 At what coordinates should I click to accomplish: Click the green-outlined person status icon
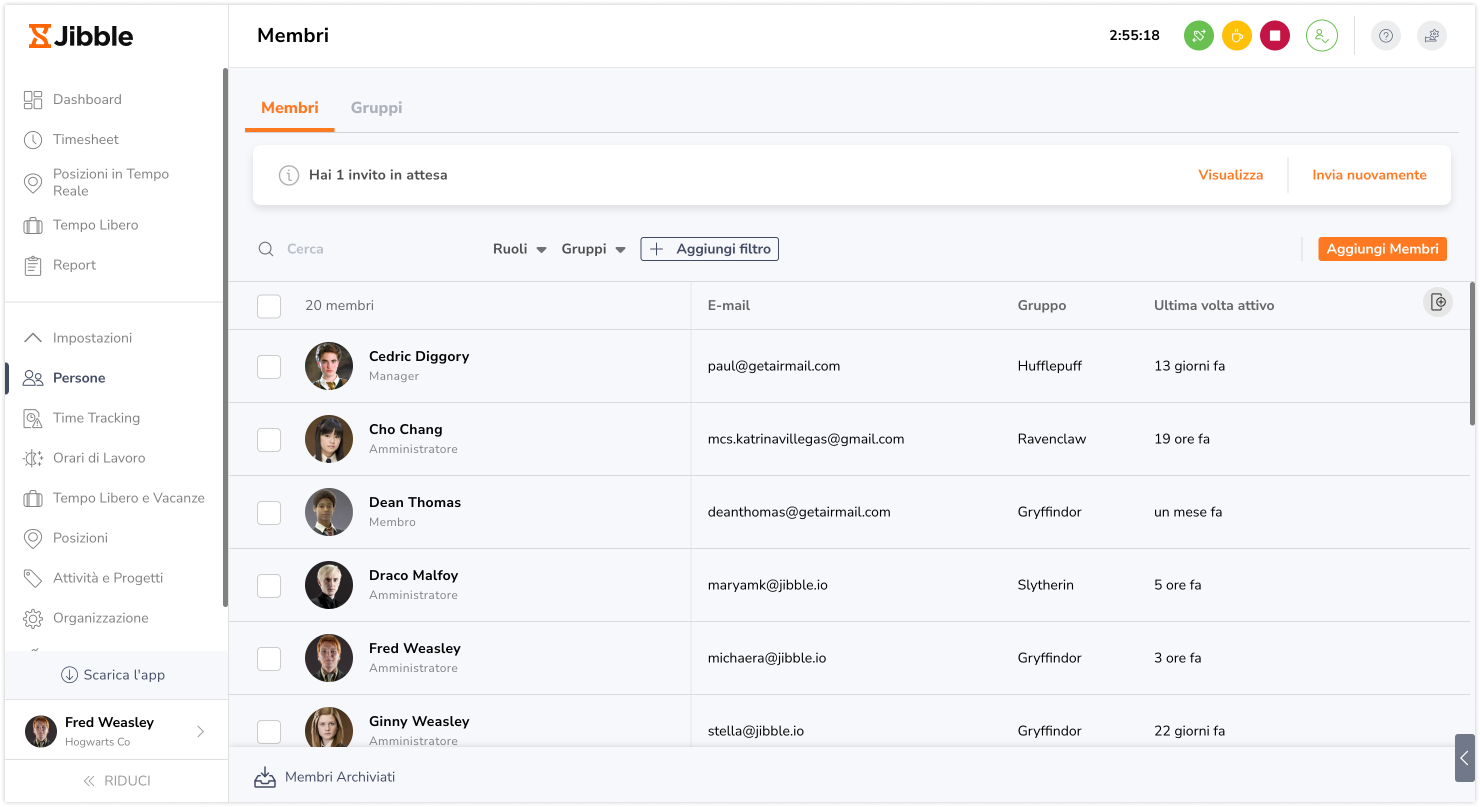1322,36
